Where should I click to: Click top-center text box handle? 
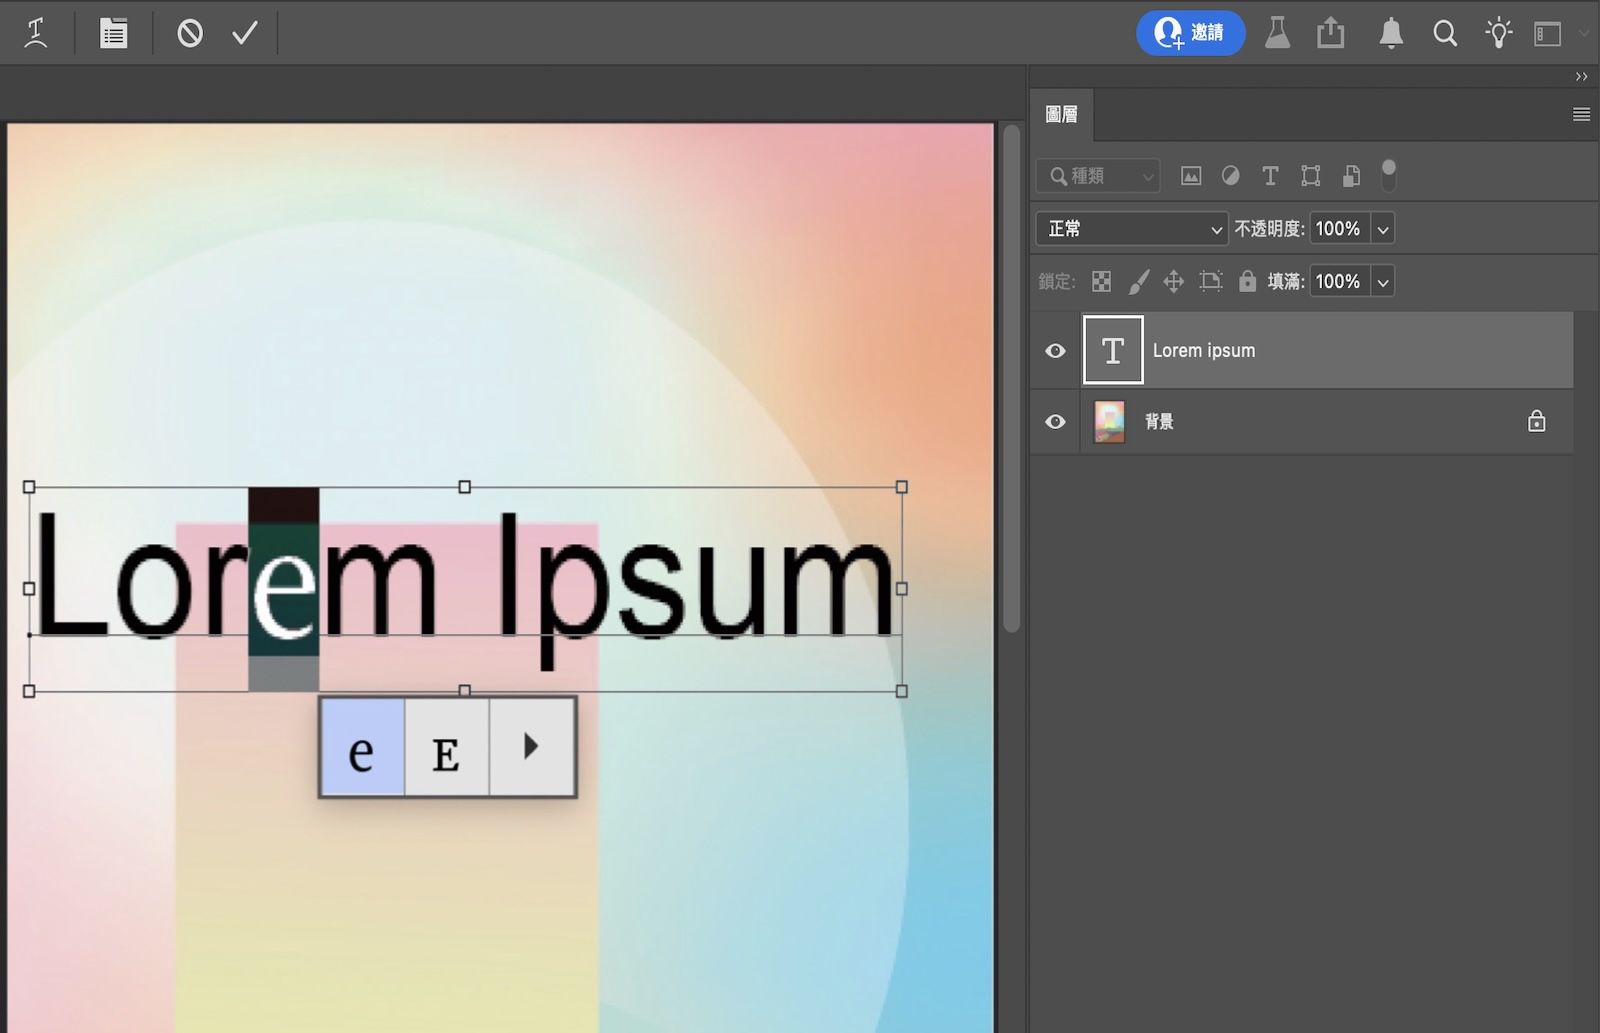(465, 487)
